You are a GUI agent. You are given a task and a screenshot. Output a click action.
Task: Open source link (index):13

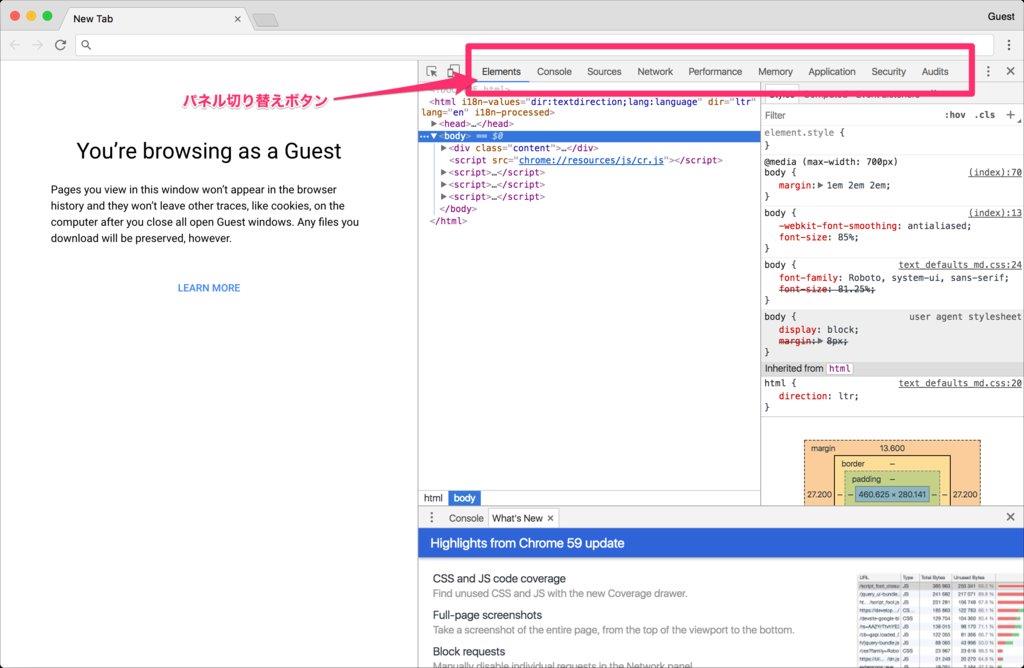995,213
